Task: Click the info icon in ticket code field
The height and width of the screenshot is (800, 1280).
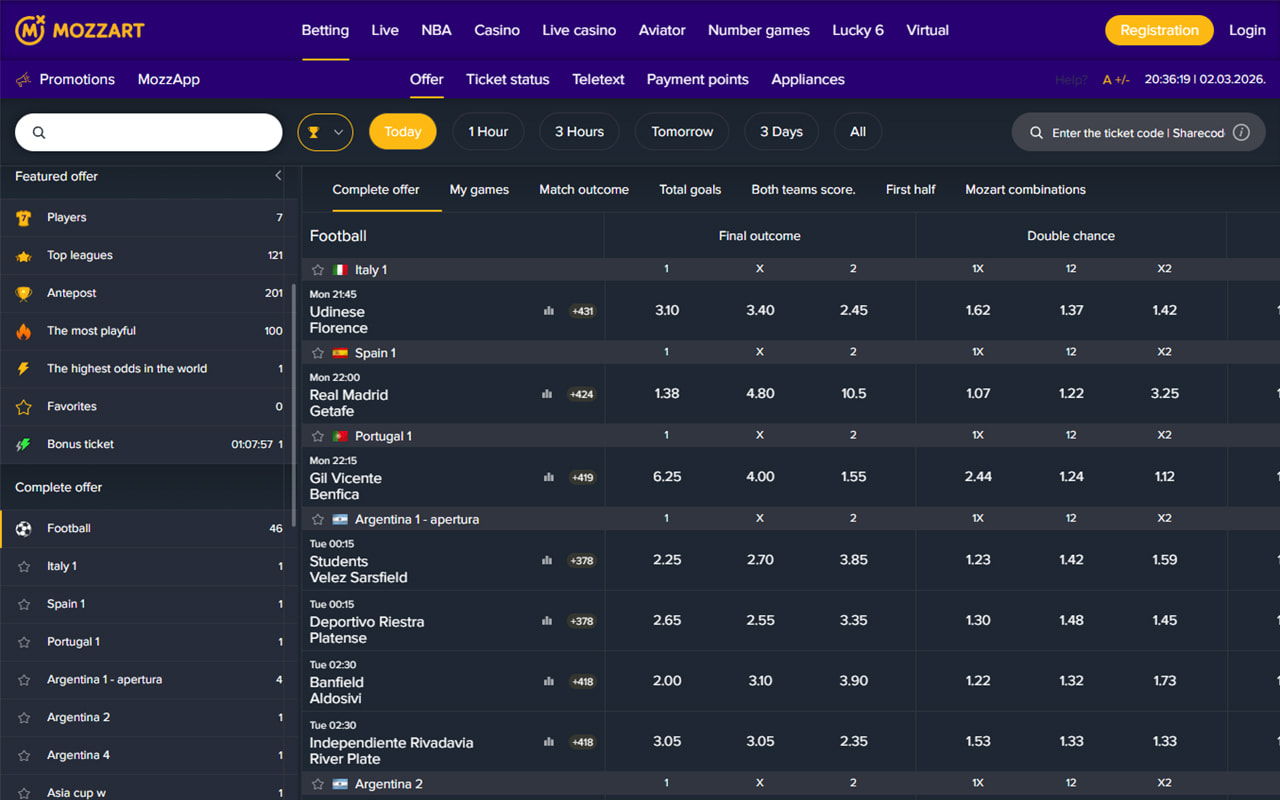Action: coord(1241,132)
